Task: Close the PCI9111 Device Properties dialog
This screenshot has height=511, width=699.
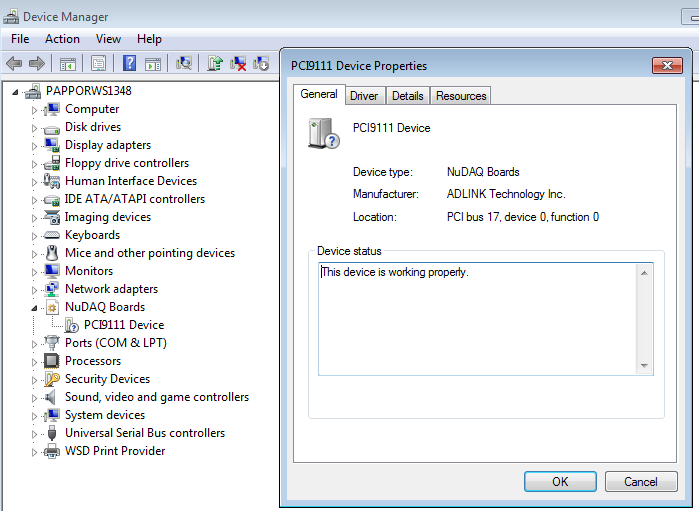Action: point(667,66)
